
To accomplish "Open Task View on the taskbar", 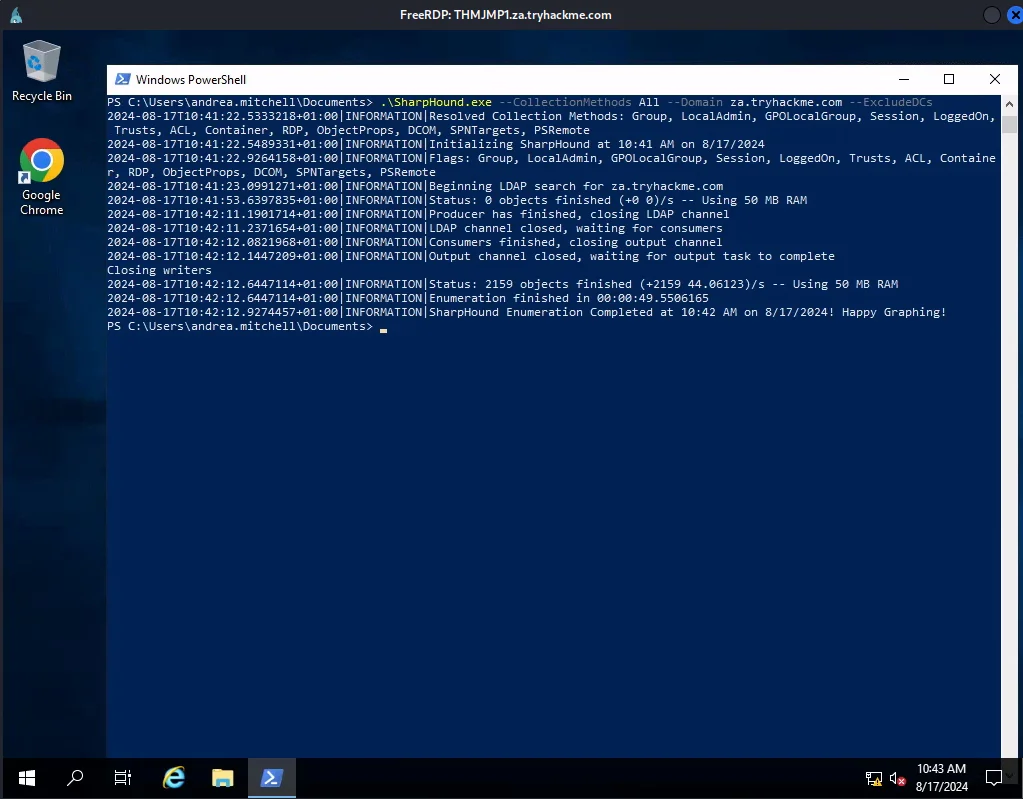I will (x=123, y=777).
